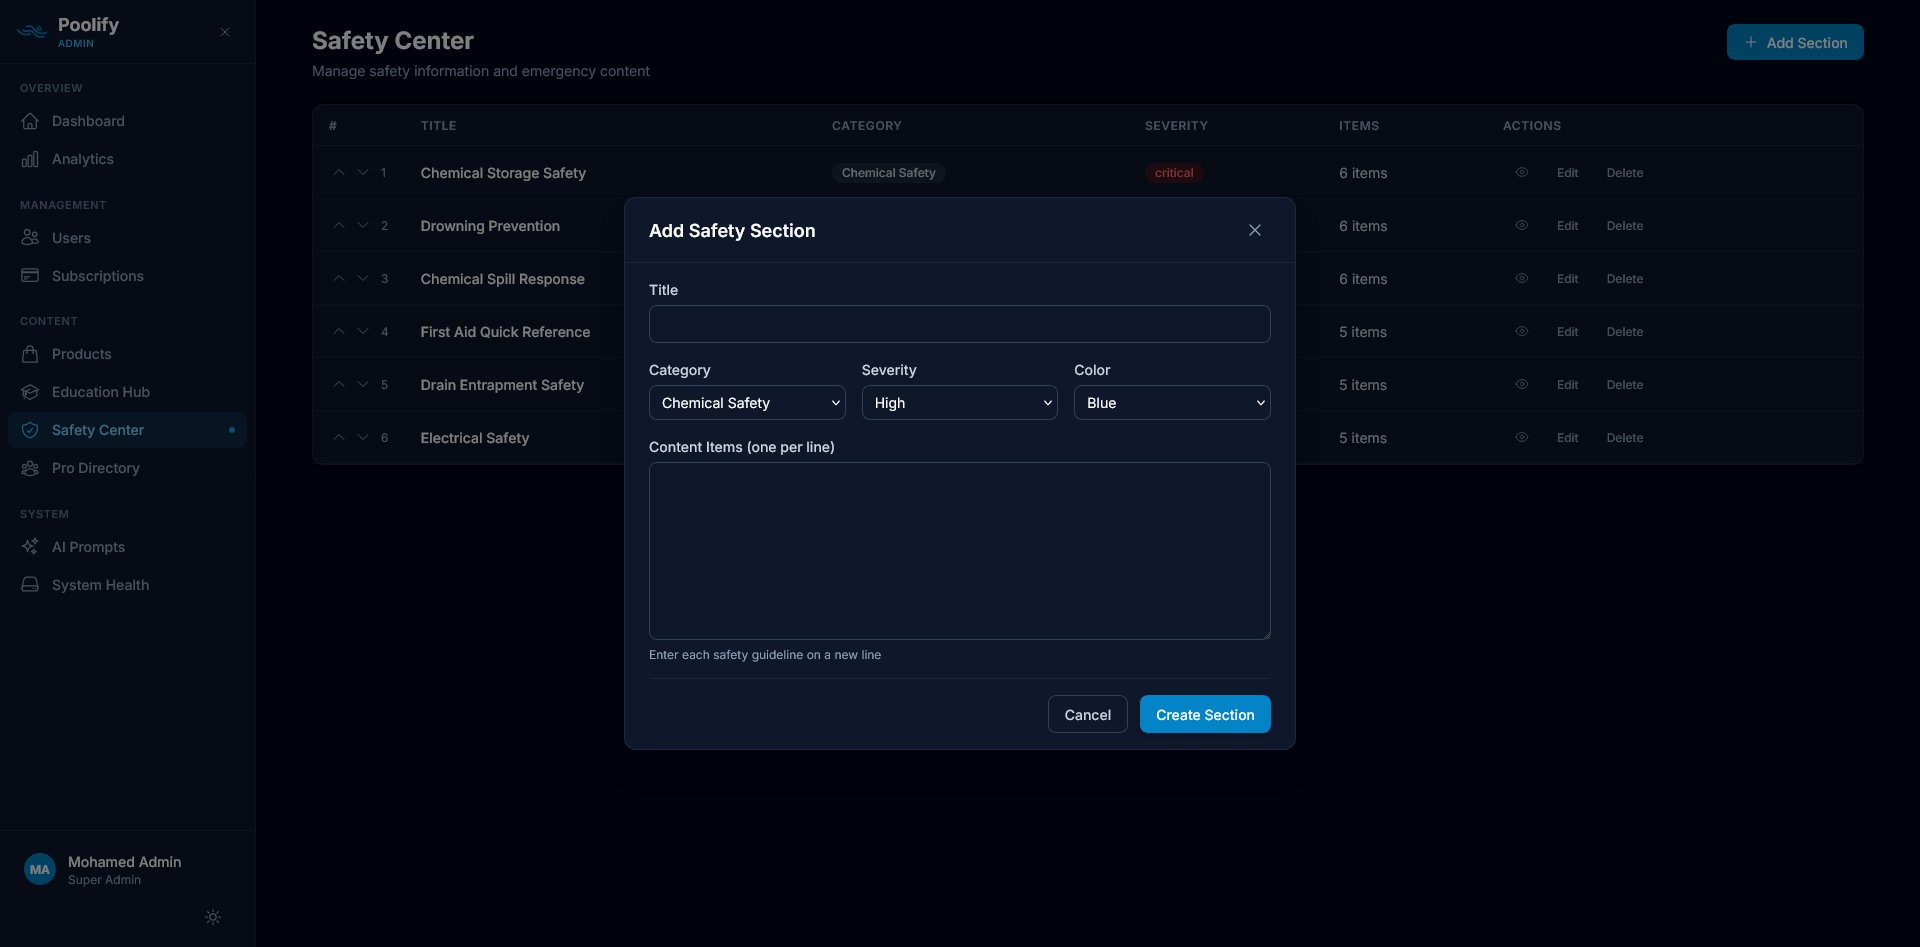Toggle visibility of Electrical Safety row

[1522, 437]
